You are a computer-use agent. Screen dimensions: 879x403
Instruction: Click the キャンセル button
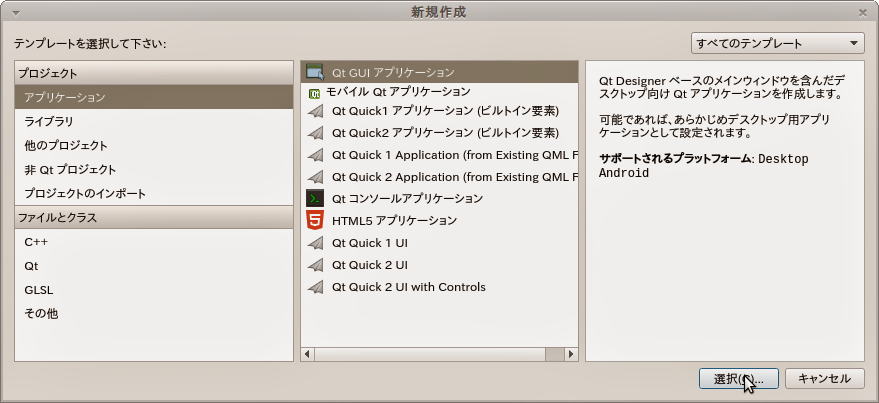coord(824,378)
